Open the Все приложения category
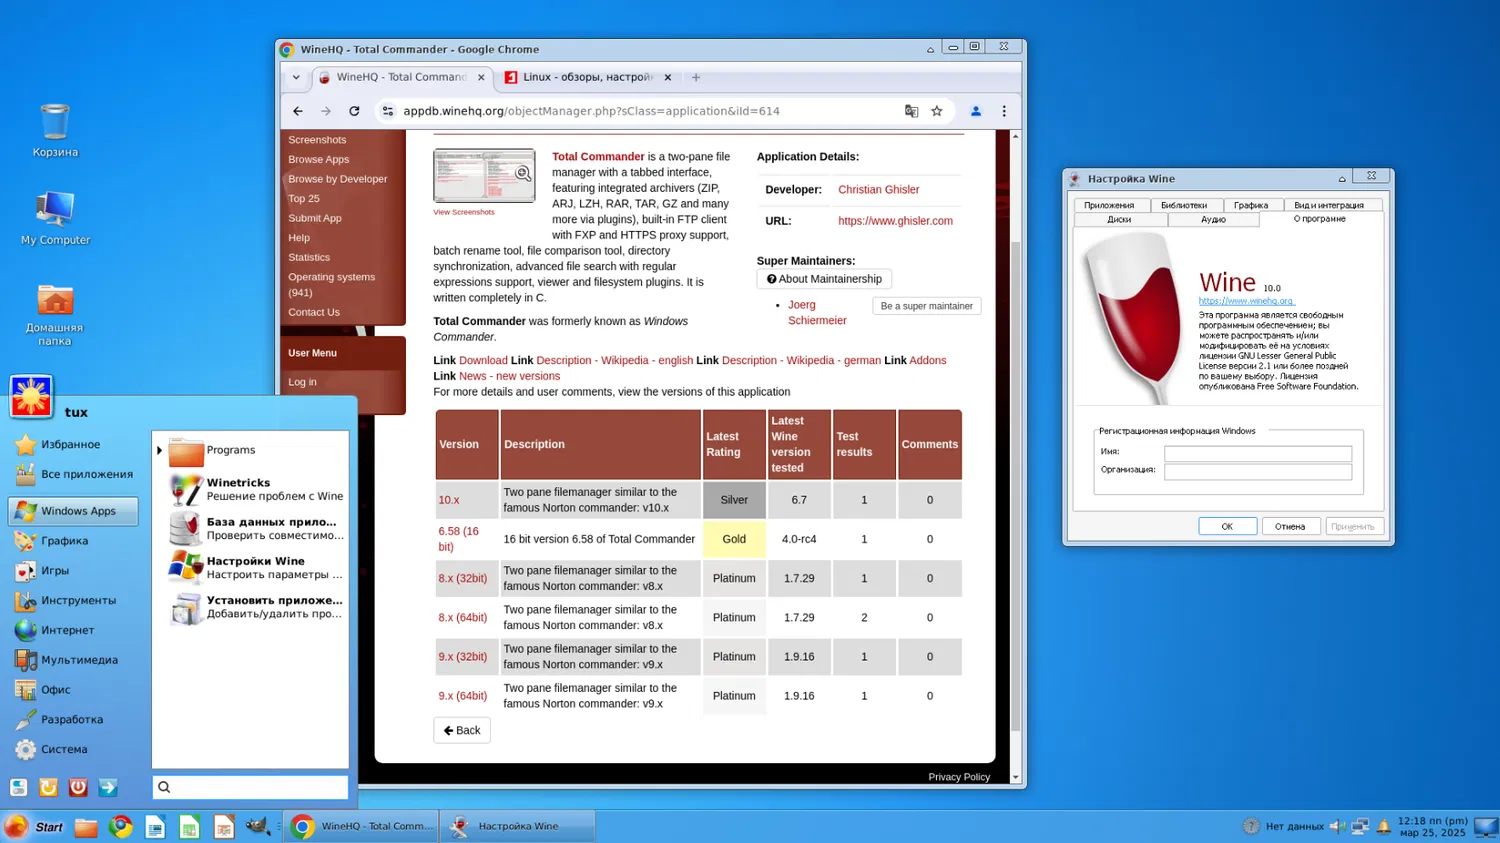 (x=73, y=474)
